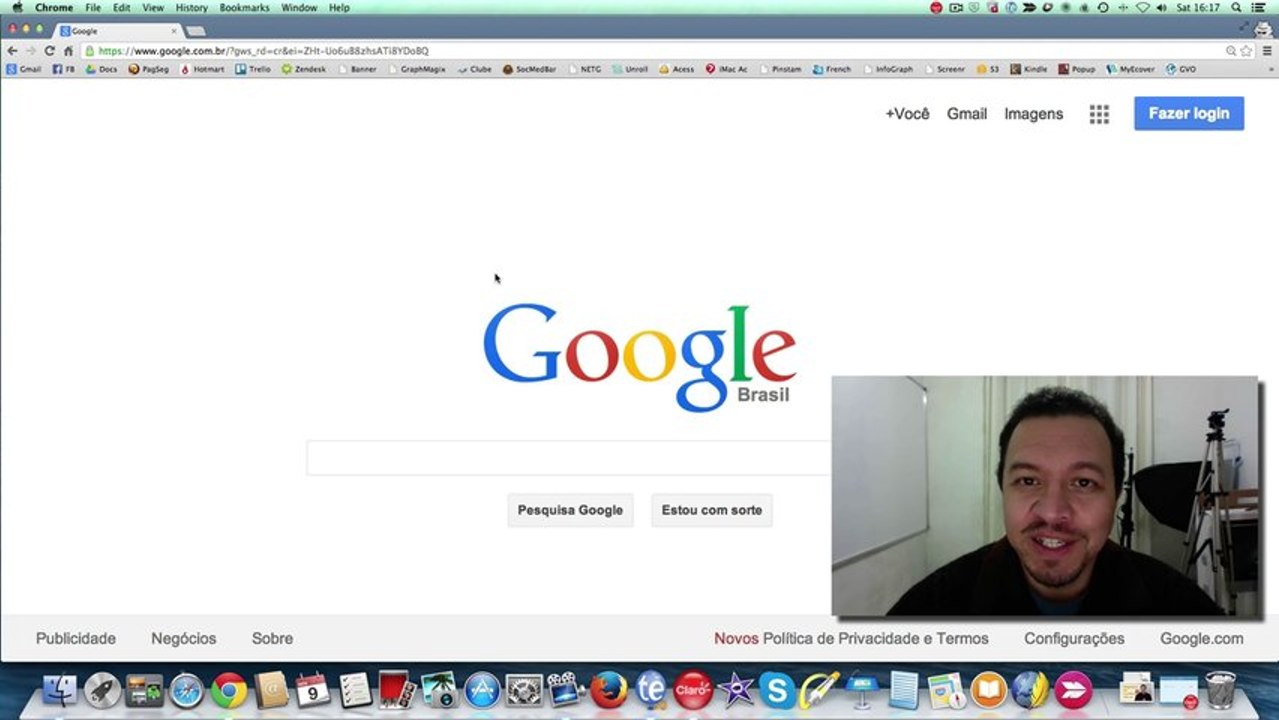Open the Trello bookmark
The height and width of the screenshot is (720, 1279).
(253, 69)
